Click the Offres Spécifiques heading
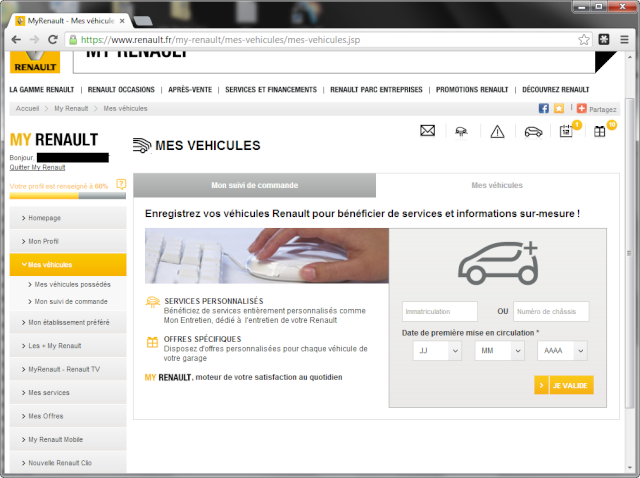The width and height of the screenshot is (640, 478). pos(202,339)
